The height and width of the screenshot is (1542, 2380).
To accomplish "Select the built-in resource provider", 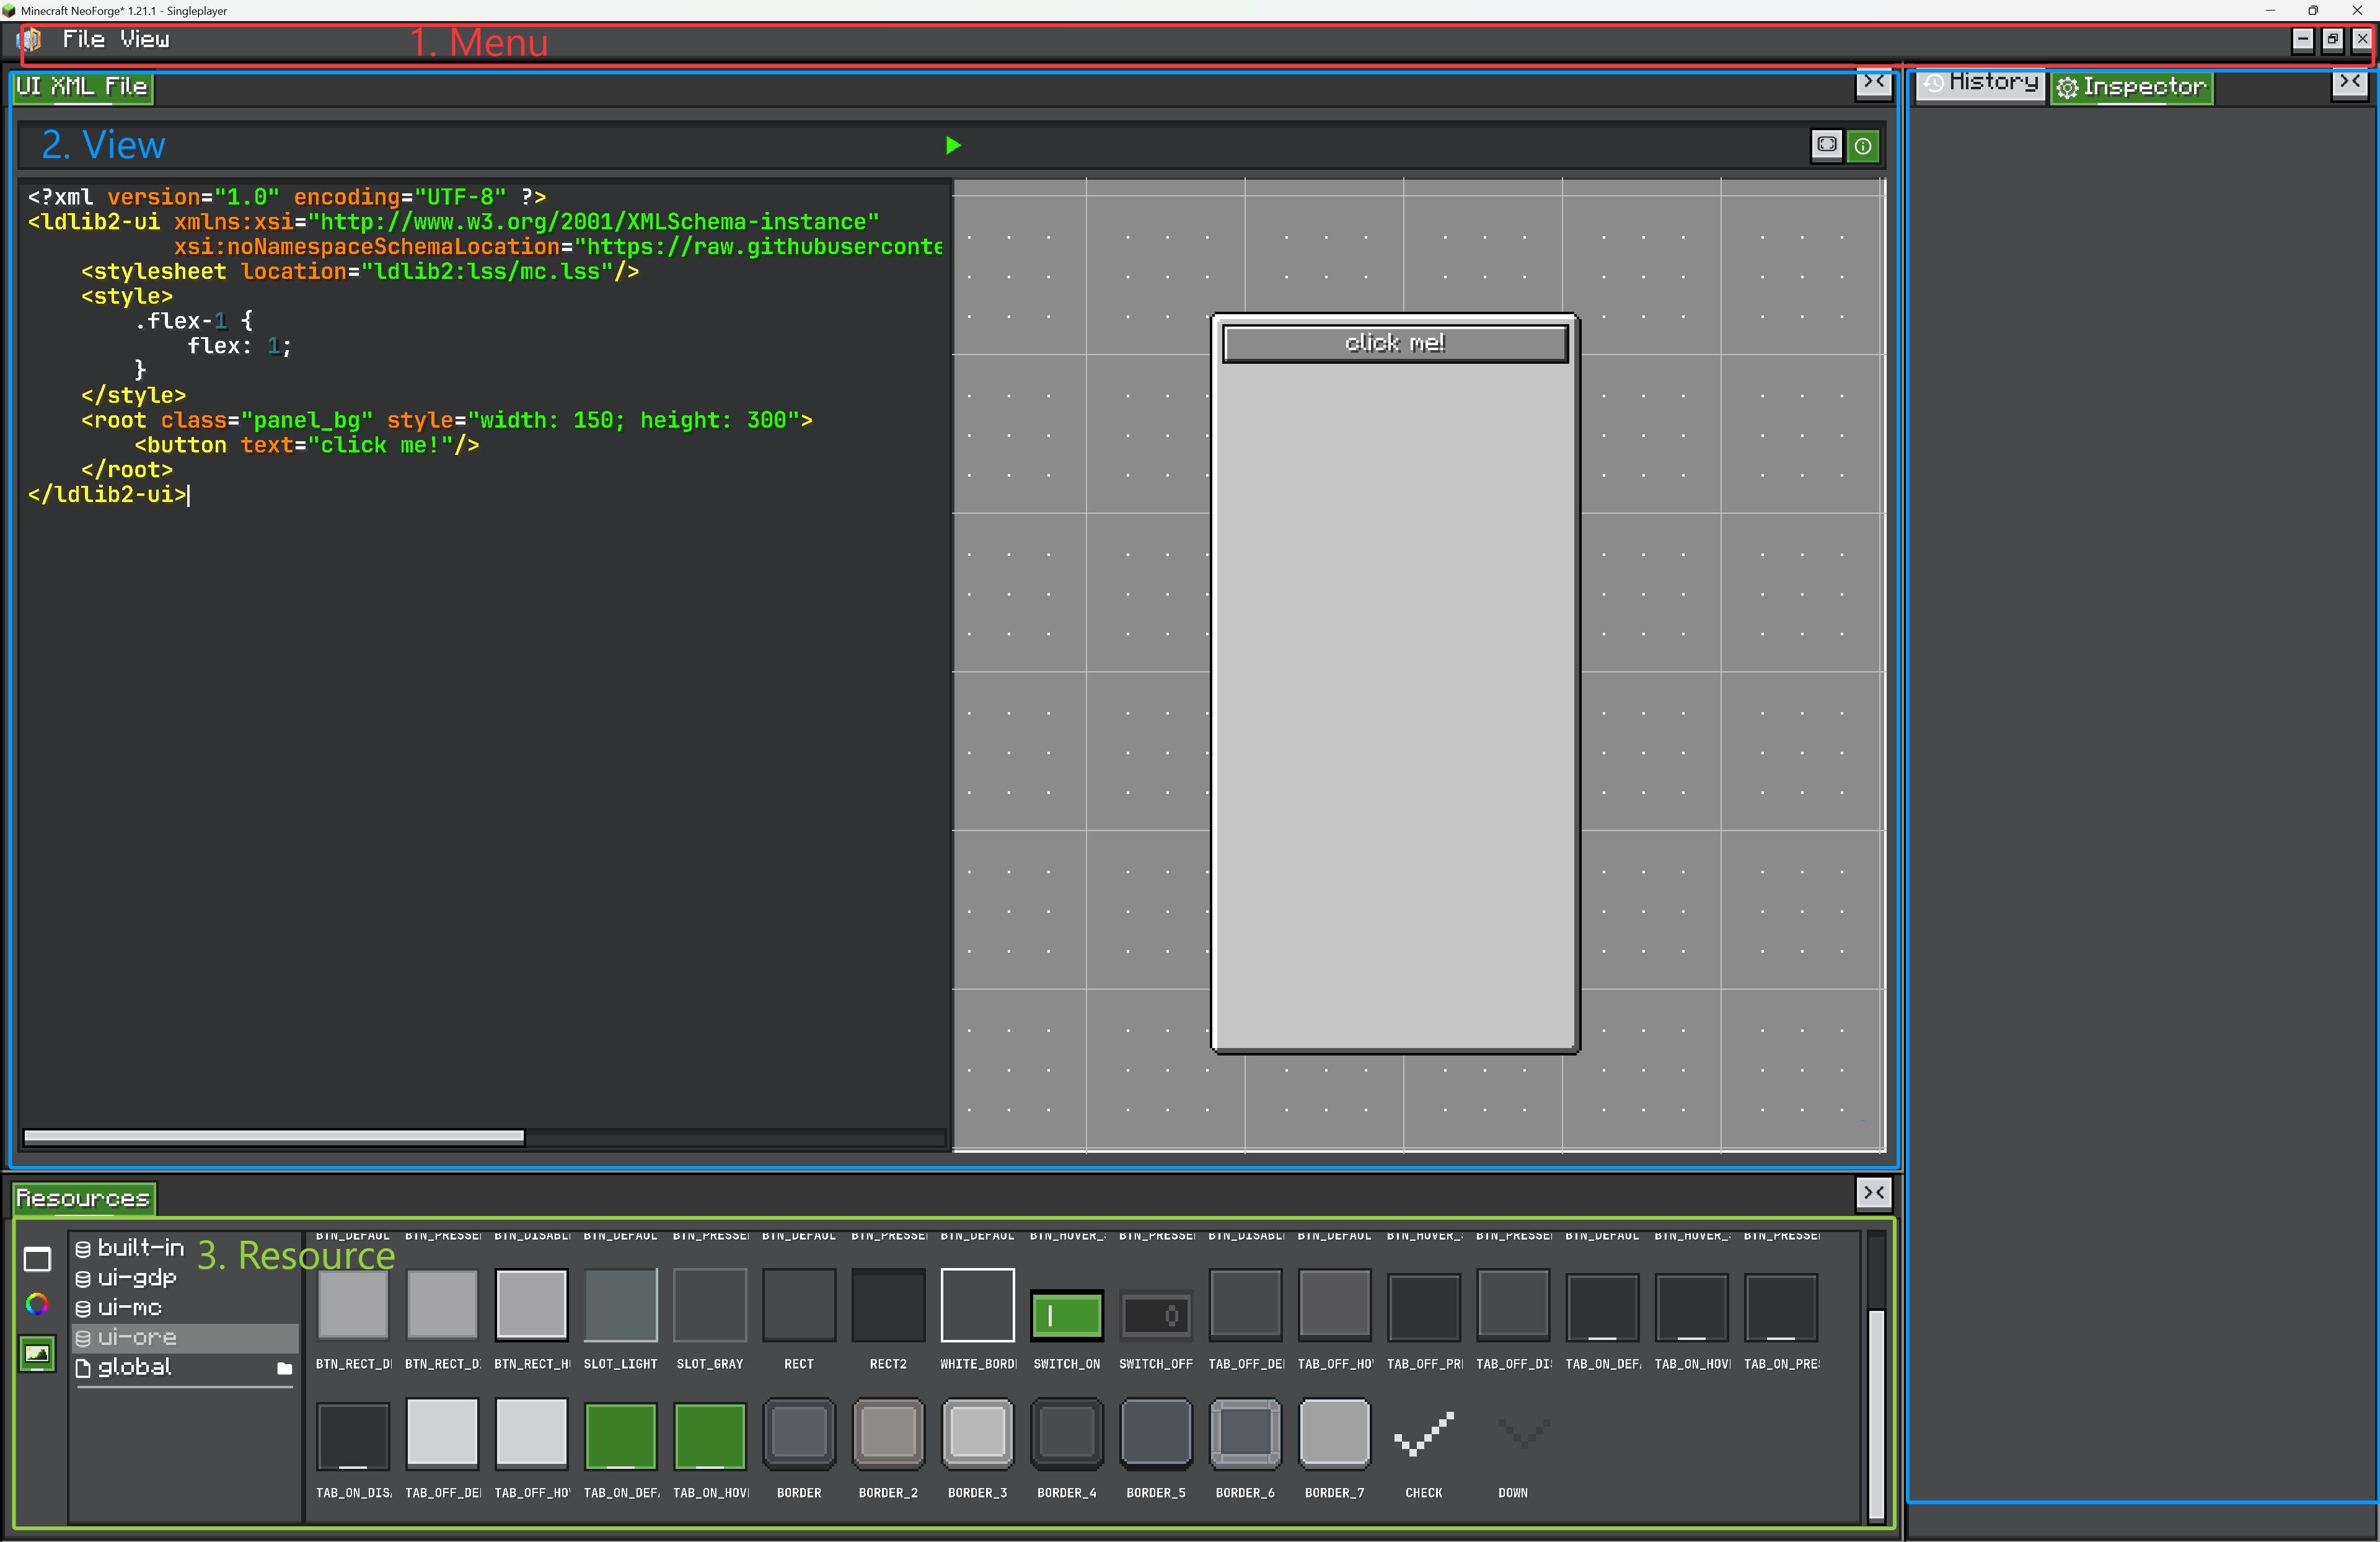I will point(185,1247).
